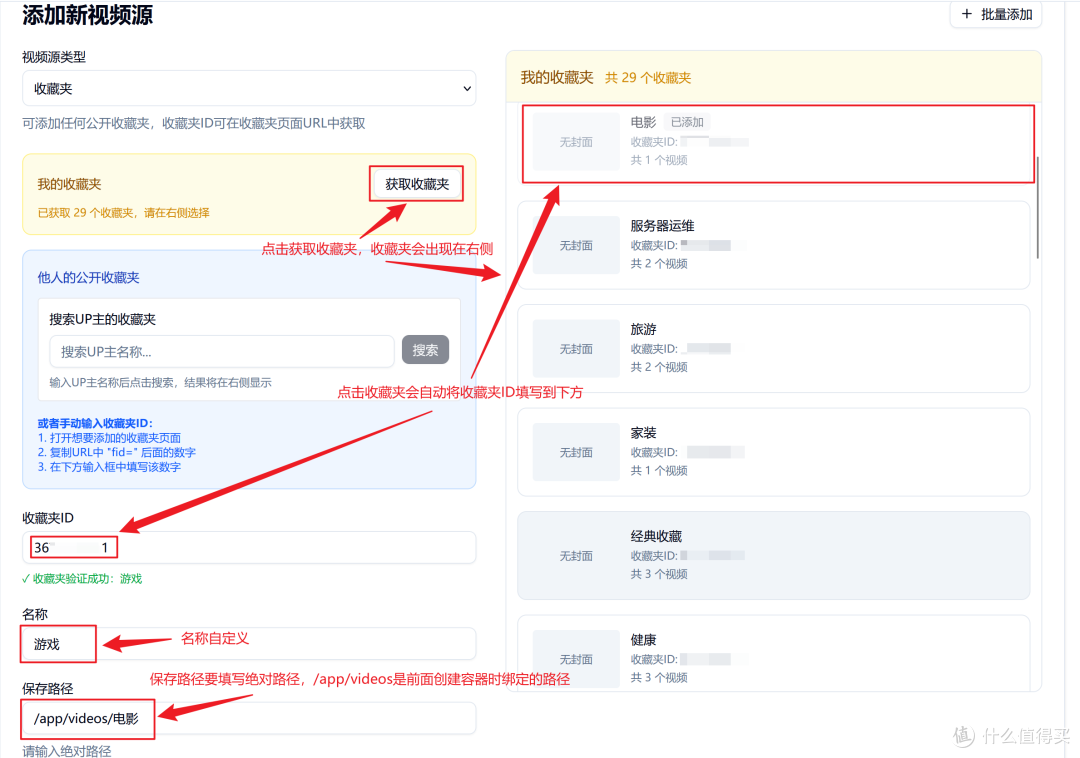Open the 视频源类型 dropdown showing 收藏夹

249,88
